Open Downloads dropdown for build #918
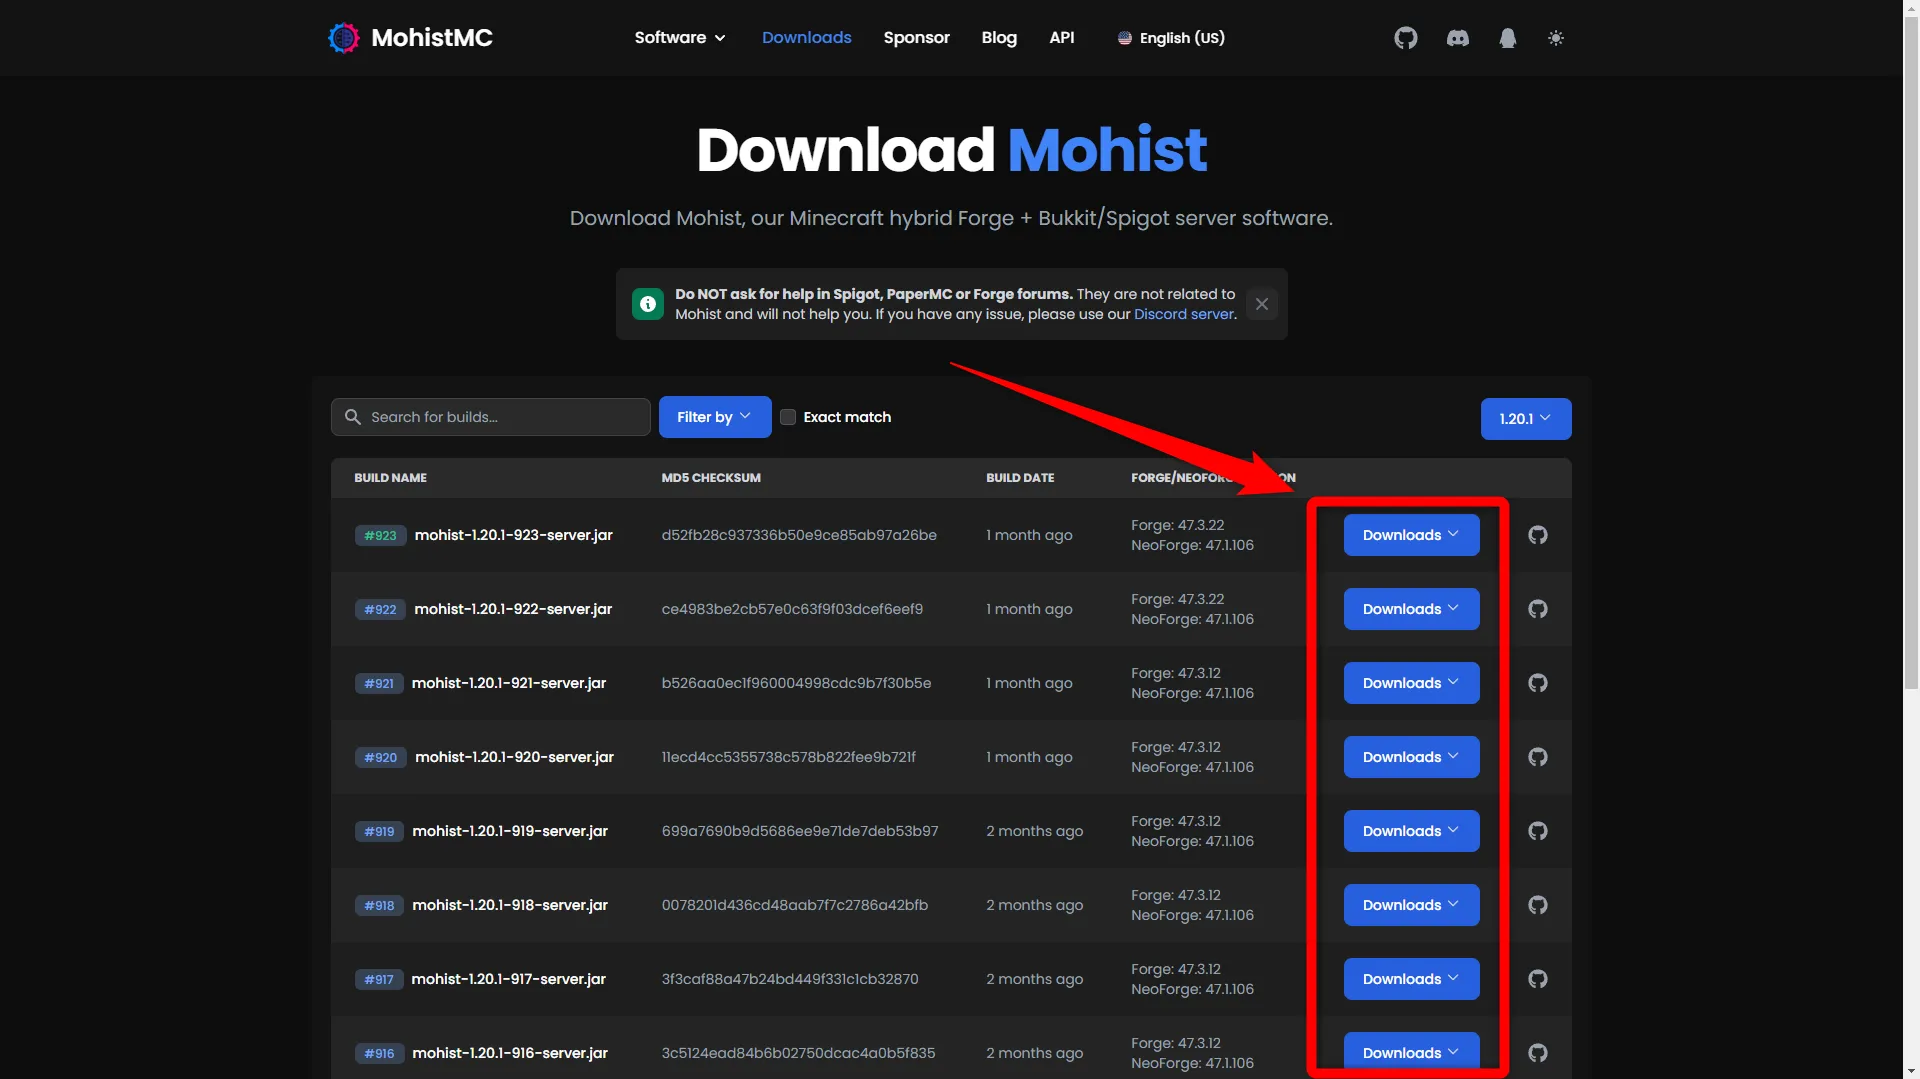 tap(1411, 905)
